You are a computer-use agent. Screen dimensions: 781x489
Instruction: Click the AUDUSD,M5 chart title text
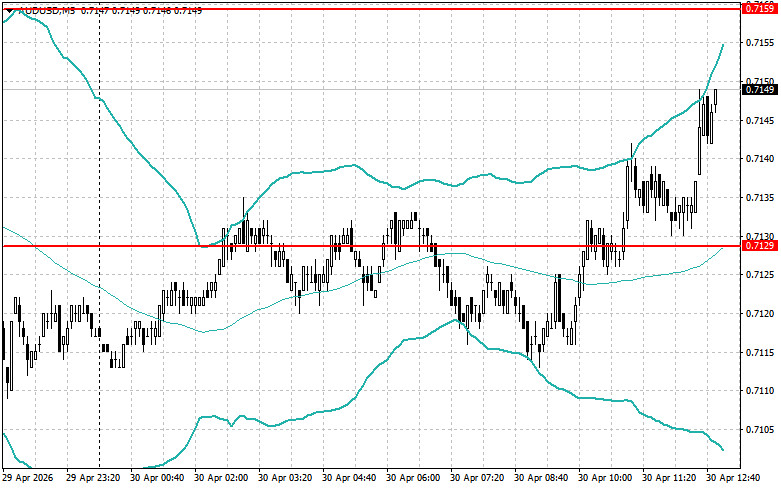tap(46, 10)
